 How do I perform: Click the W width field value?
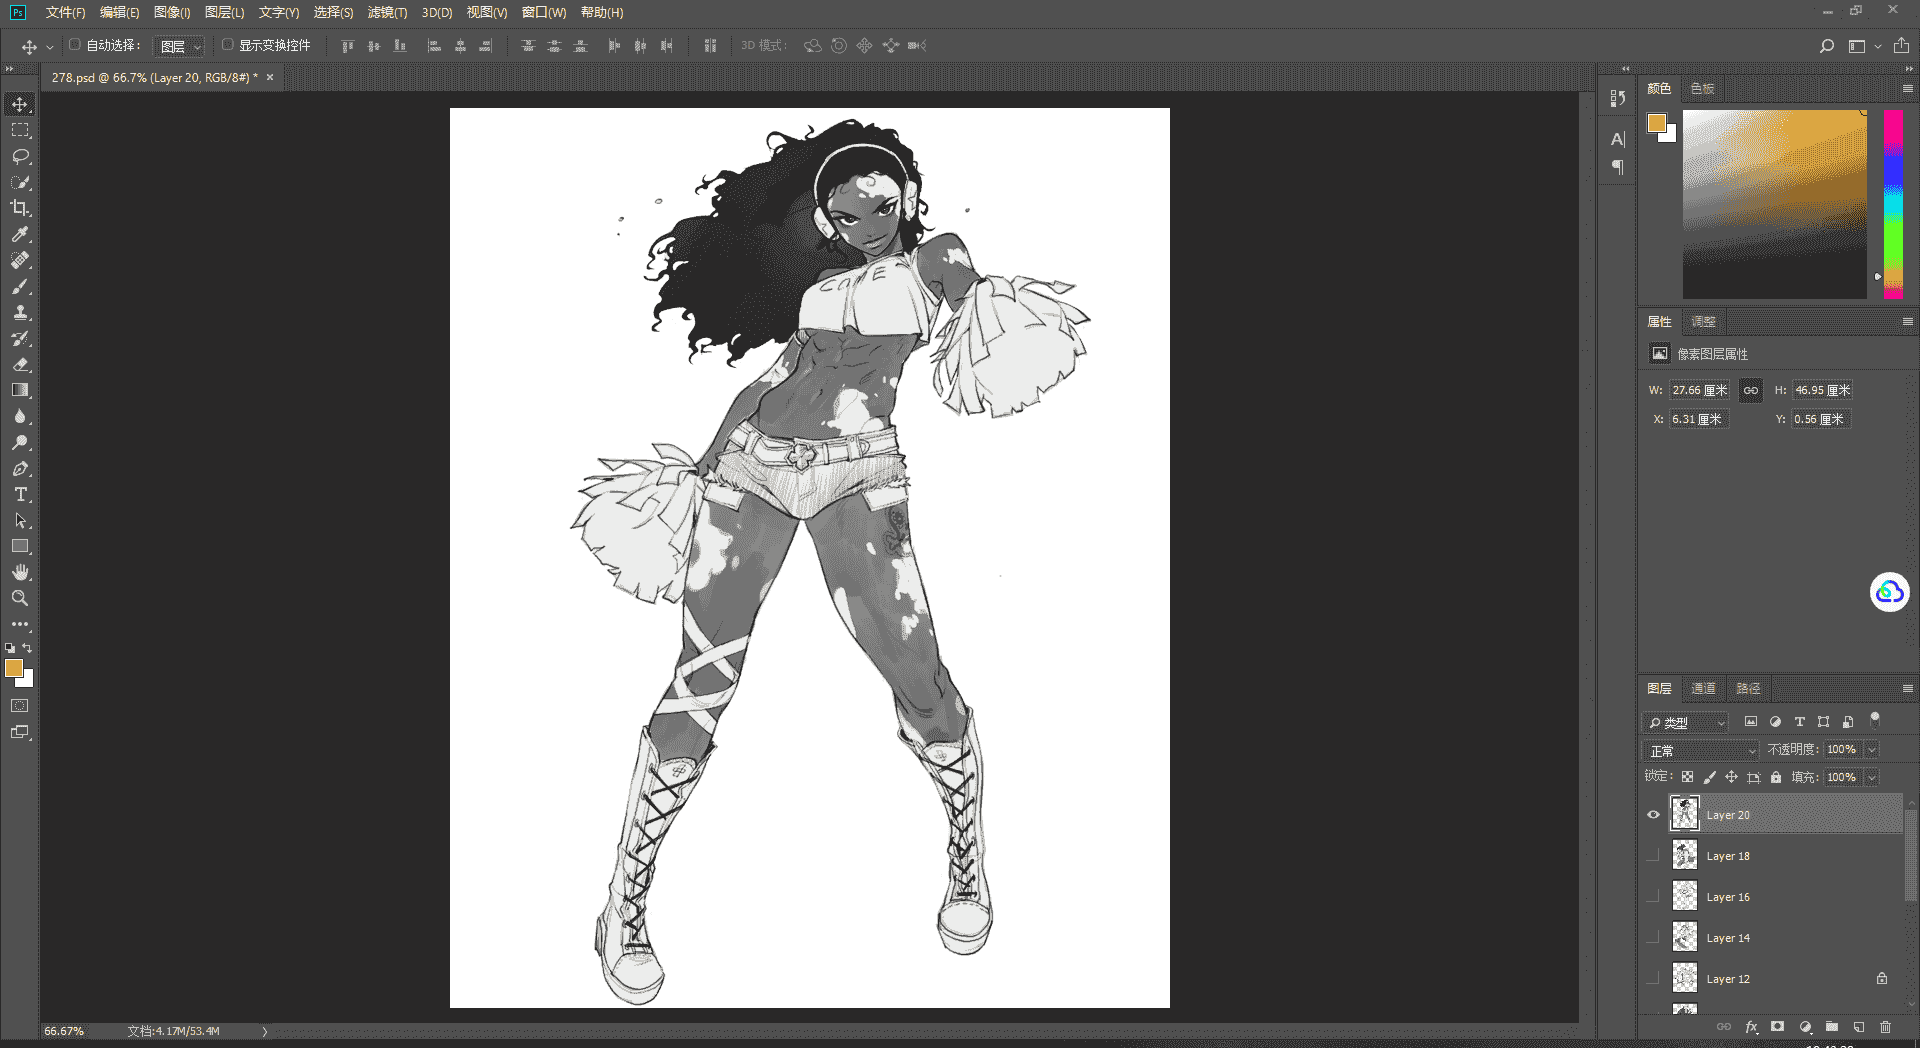click(1699, 390)
